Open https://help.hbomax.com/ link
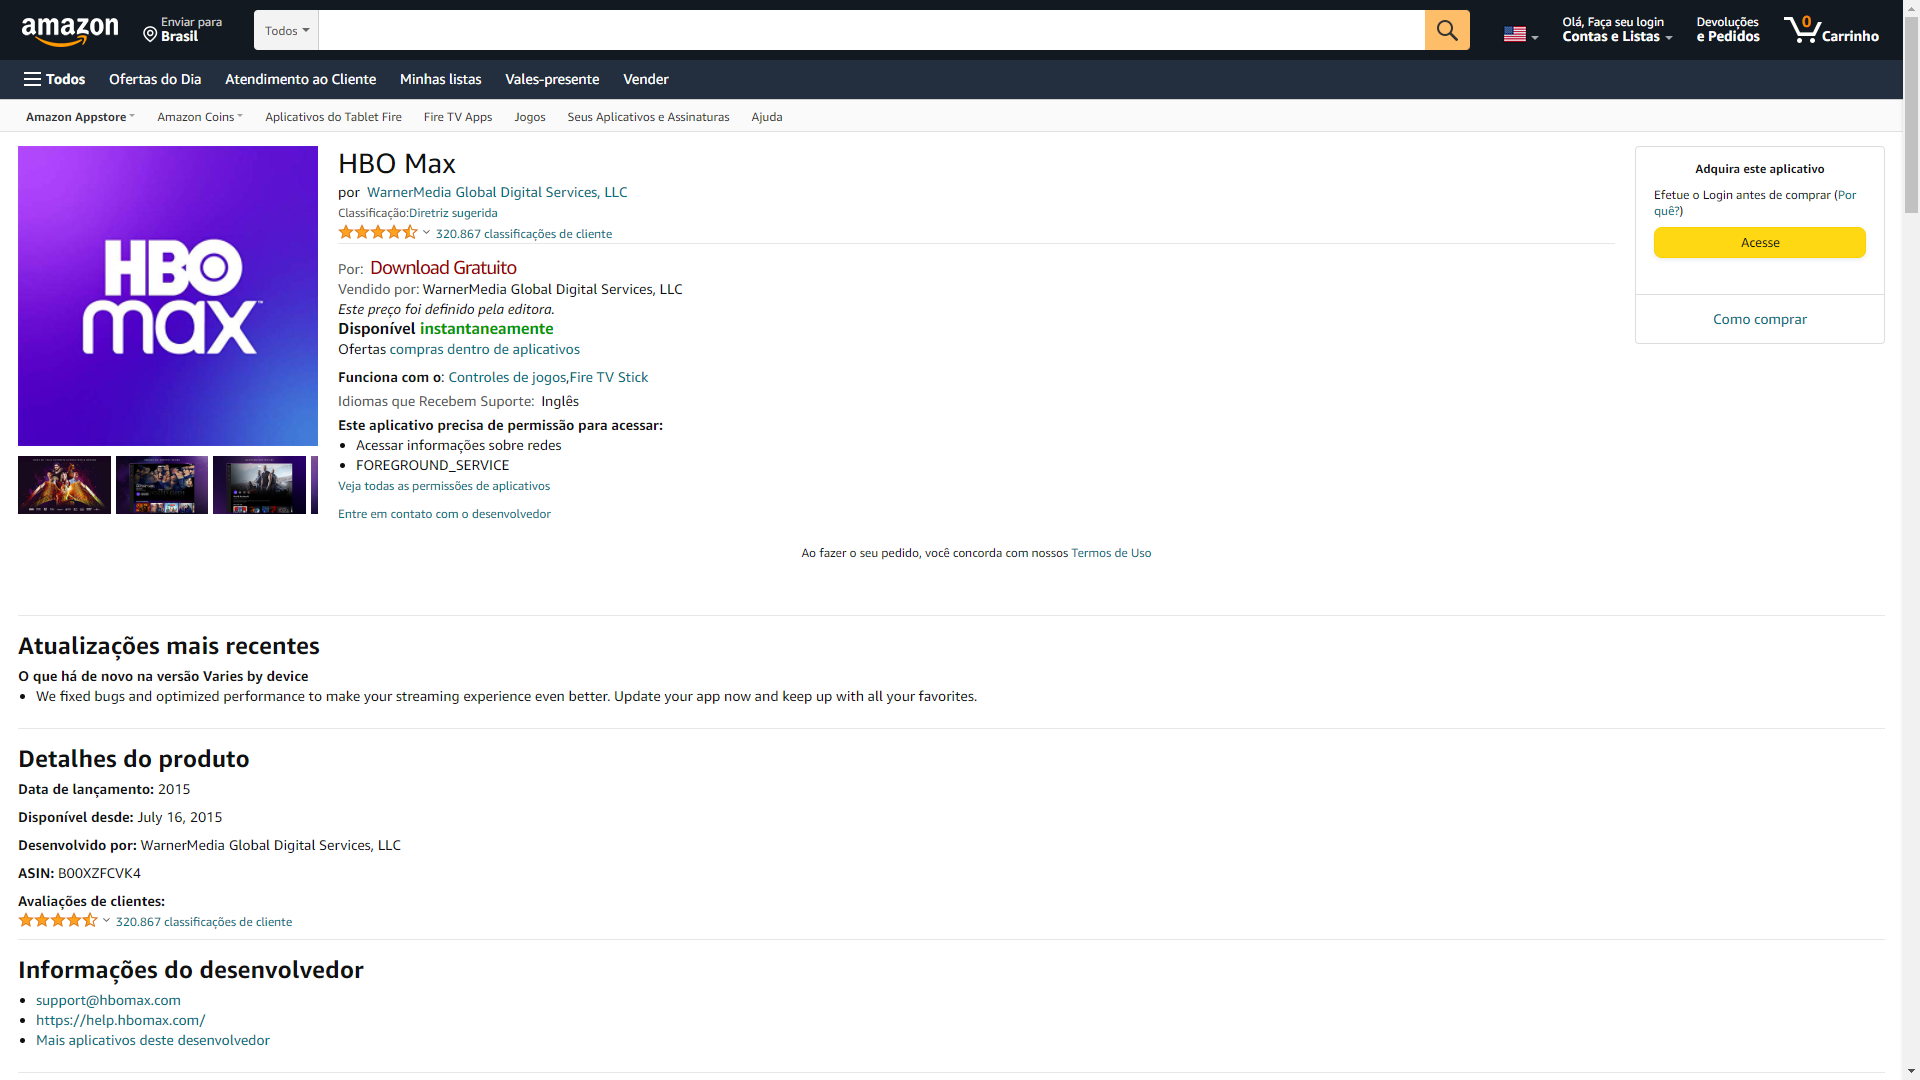Image resolution: width=1920 pixels, height=1080 pixels. [120, 1020]
